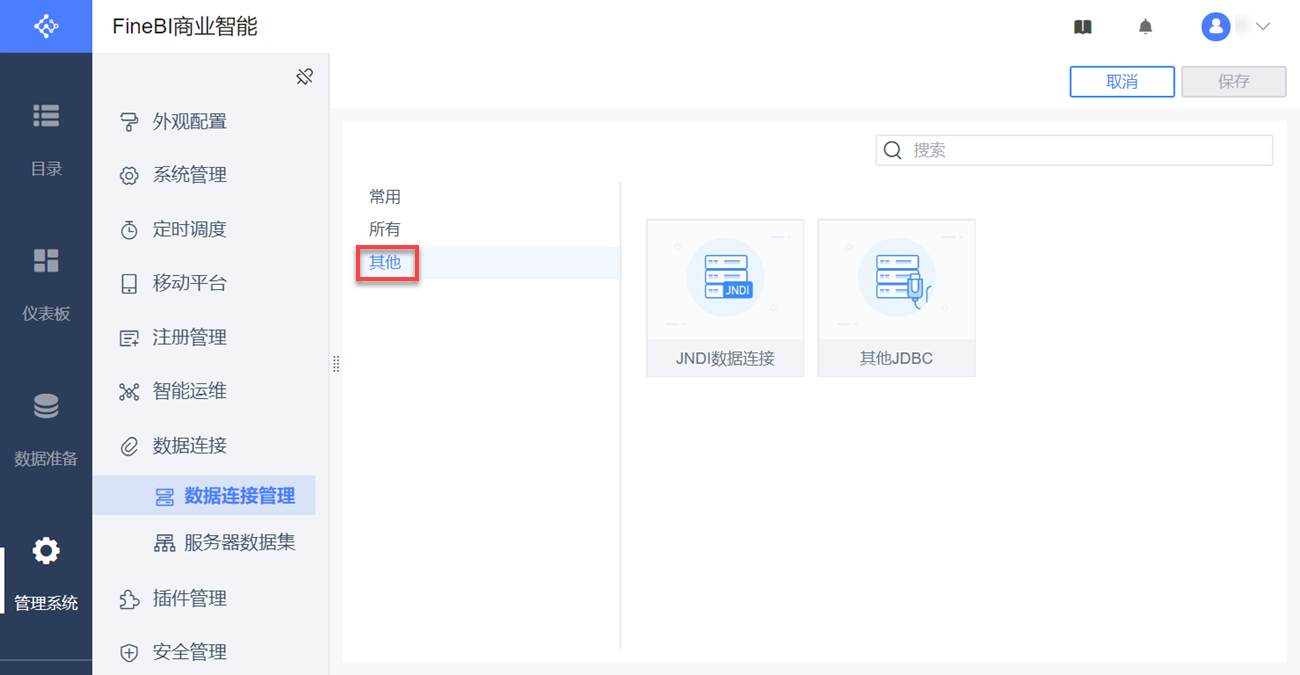The image size is (1300, 675).
Task: Click the registration icon beside 注册管理
Action: [129, 338]
